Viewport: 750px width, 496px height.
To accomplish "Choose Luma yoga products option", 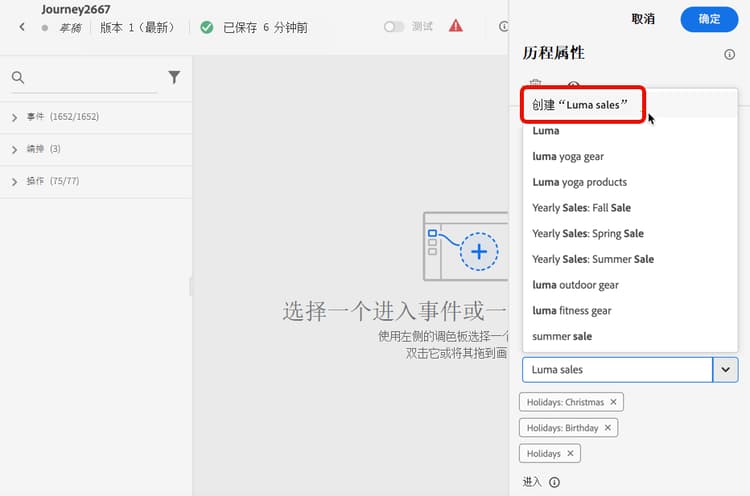I will point(629,182).
